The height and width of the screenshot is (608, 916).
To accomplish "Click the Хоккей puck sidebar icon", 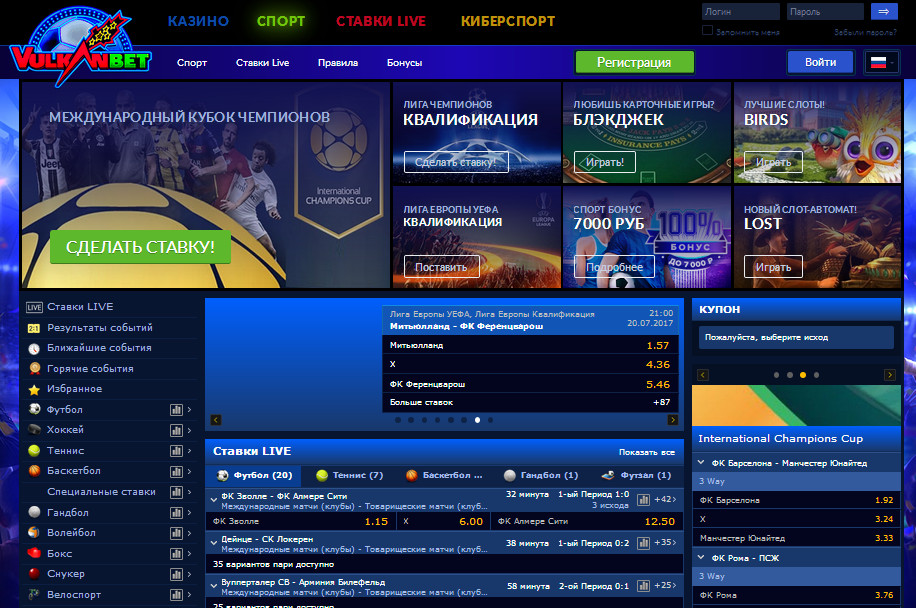I will [34, 430].
